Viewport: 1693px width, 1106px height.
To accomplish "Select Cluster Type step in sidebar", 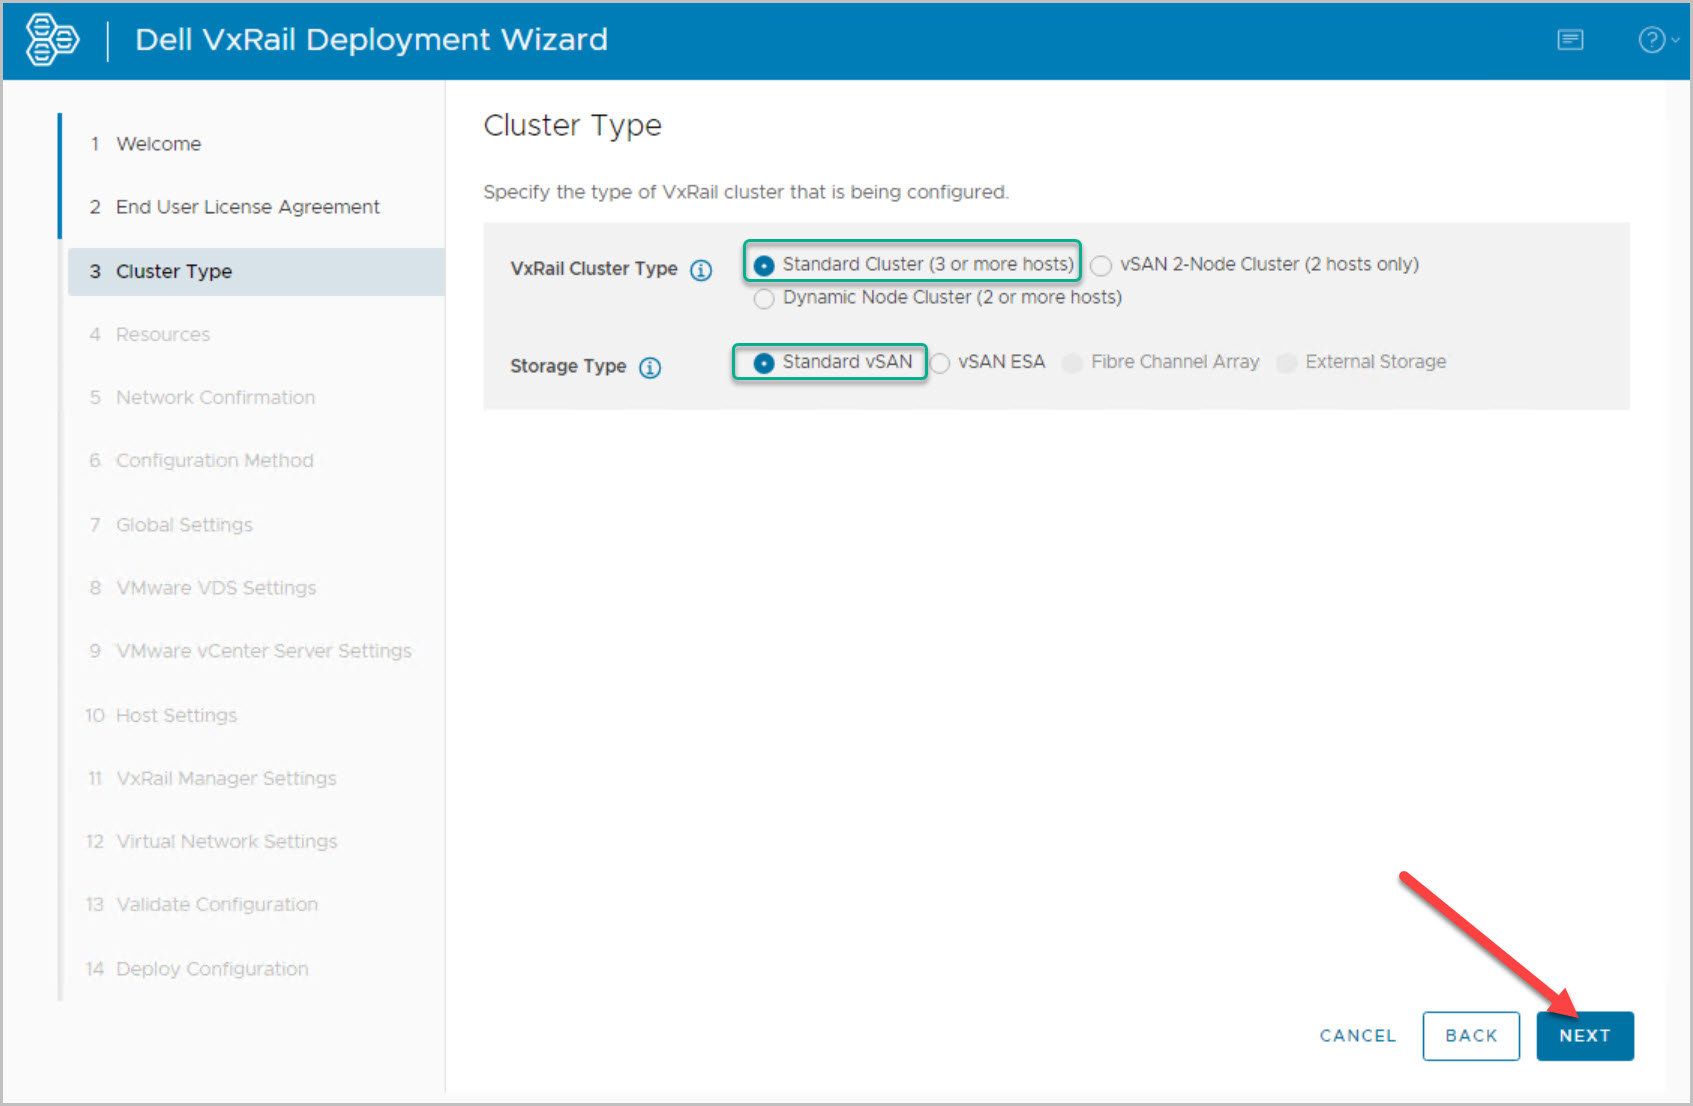I will click(x=174, y=272).
